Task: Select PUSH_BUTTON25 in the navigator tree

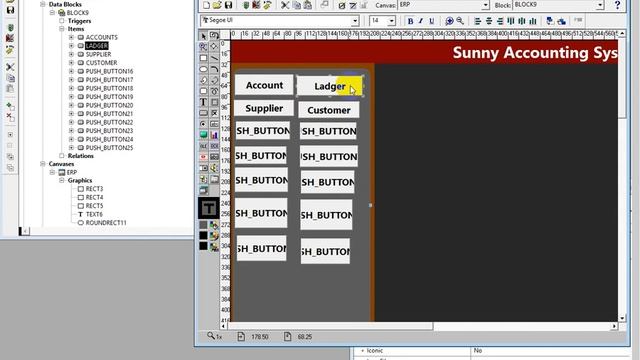Action: 109,148
